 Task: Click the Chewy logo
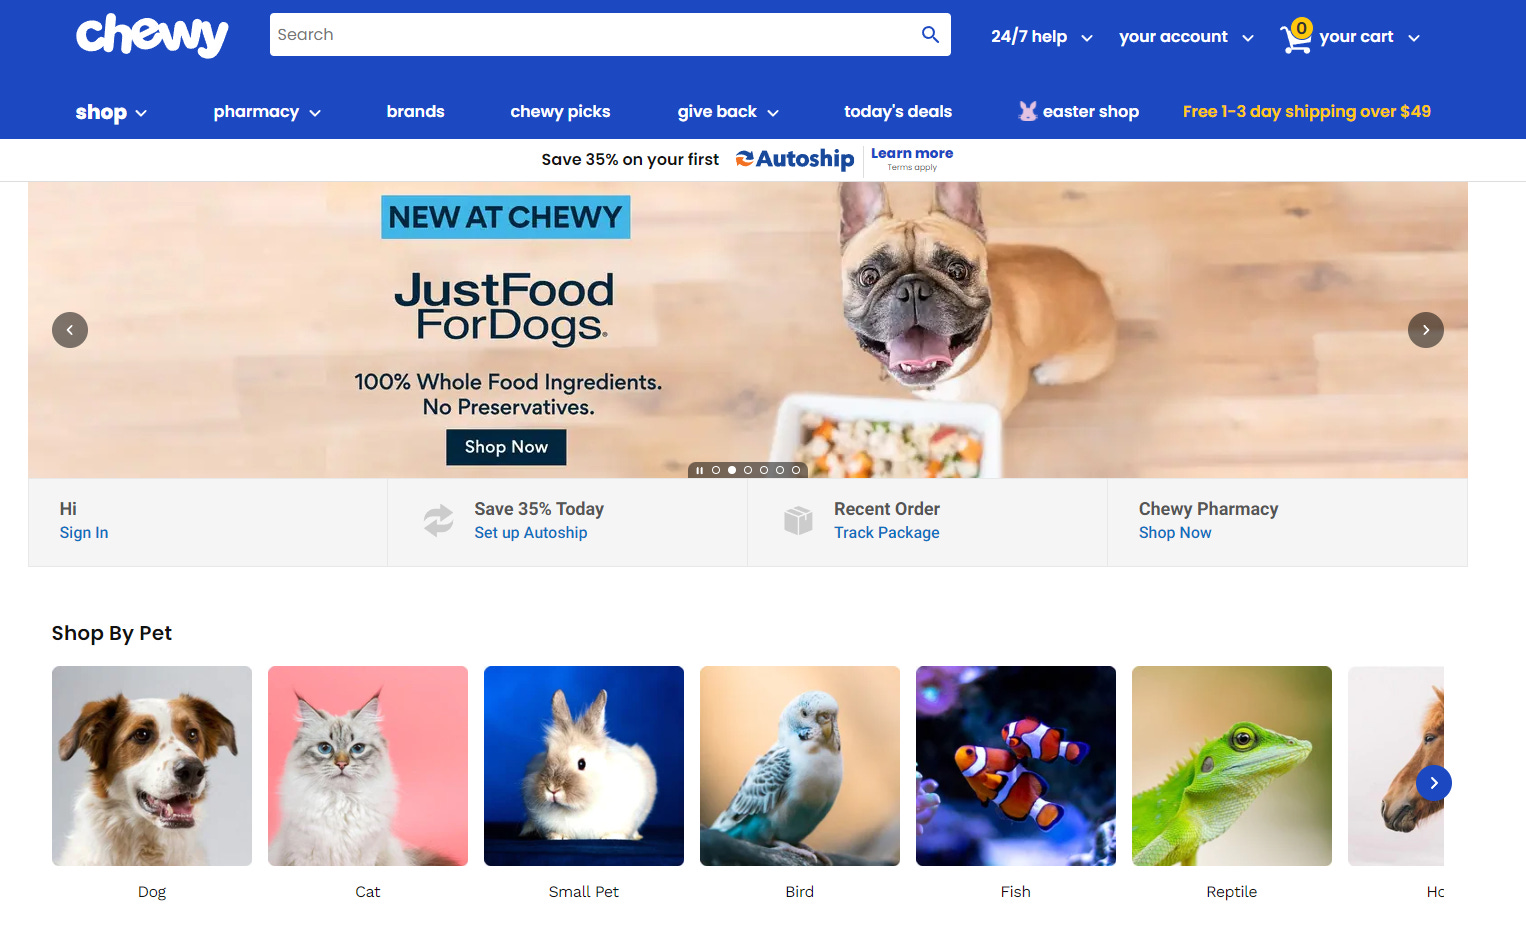(152, 35)
